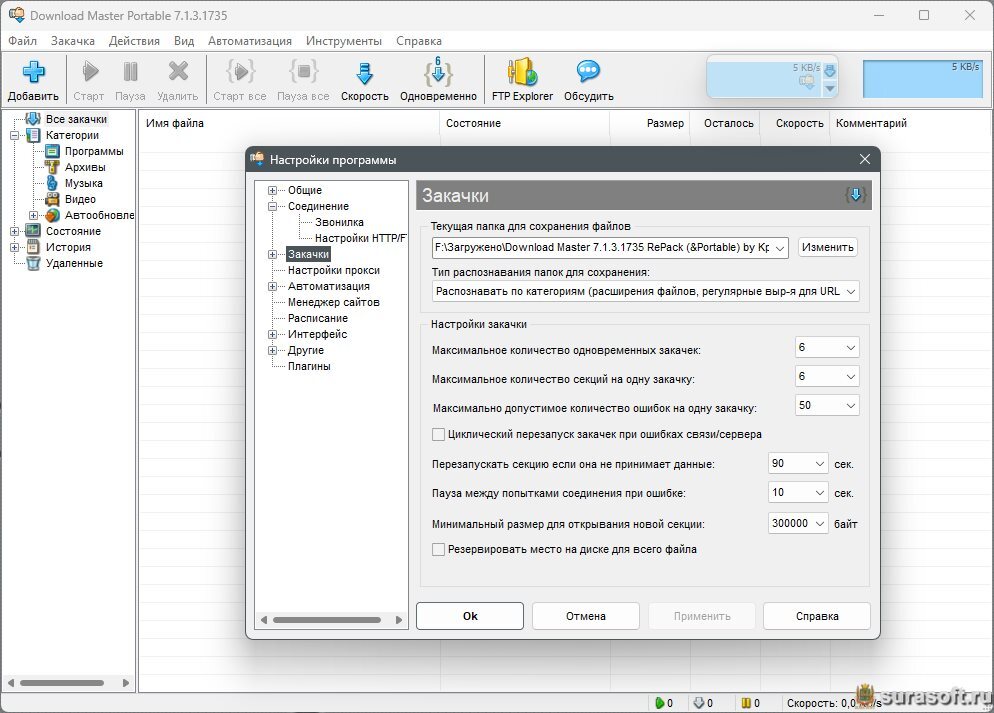Viewport: 994px width, 713px height.
Task: Open the Скорость speed toolbar icon
Action: click(364, 73)
